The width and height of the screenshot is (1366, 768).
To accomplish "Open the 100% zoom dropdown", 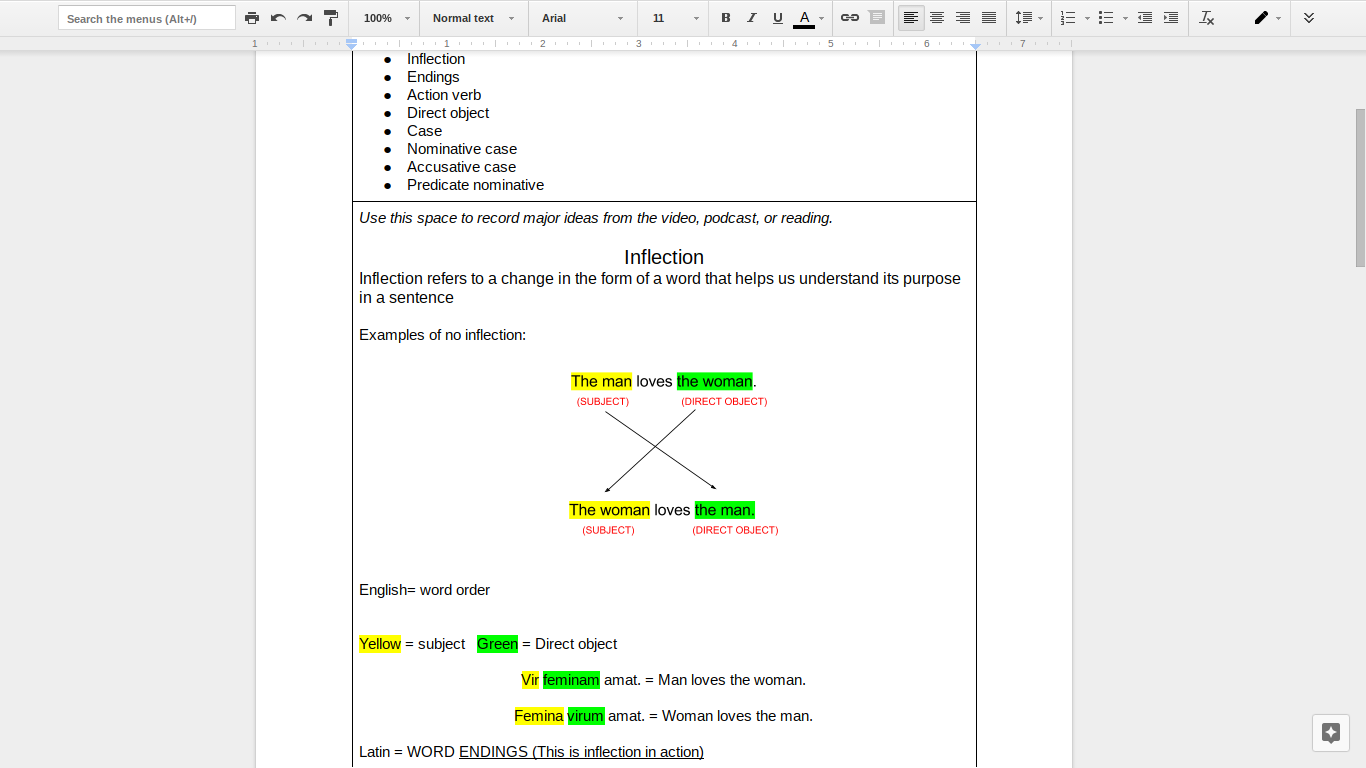I will coord(387,18).
